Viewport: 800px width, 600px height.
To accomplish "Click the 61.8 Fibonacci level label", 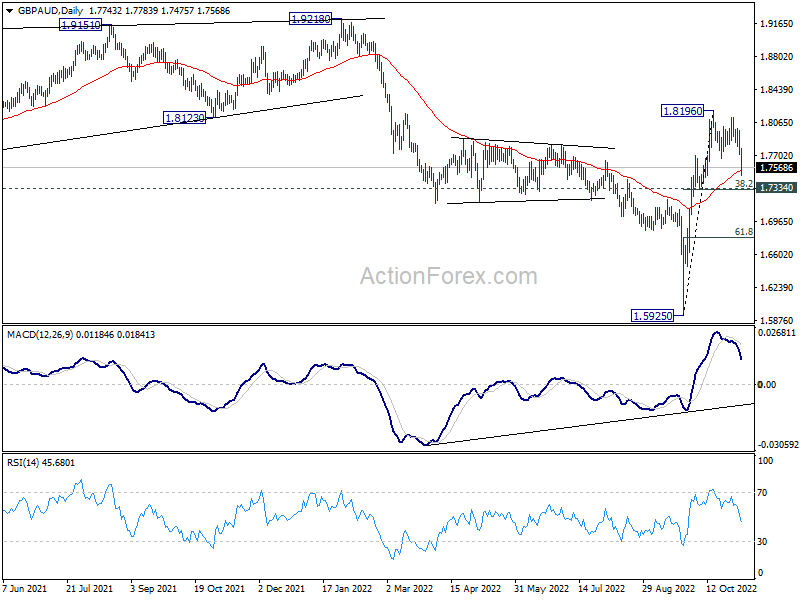I will click(743, 232).
